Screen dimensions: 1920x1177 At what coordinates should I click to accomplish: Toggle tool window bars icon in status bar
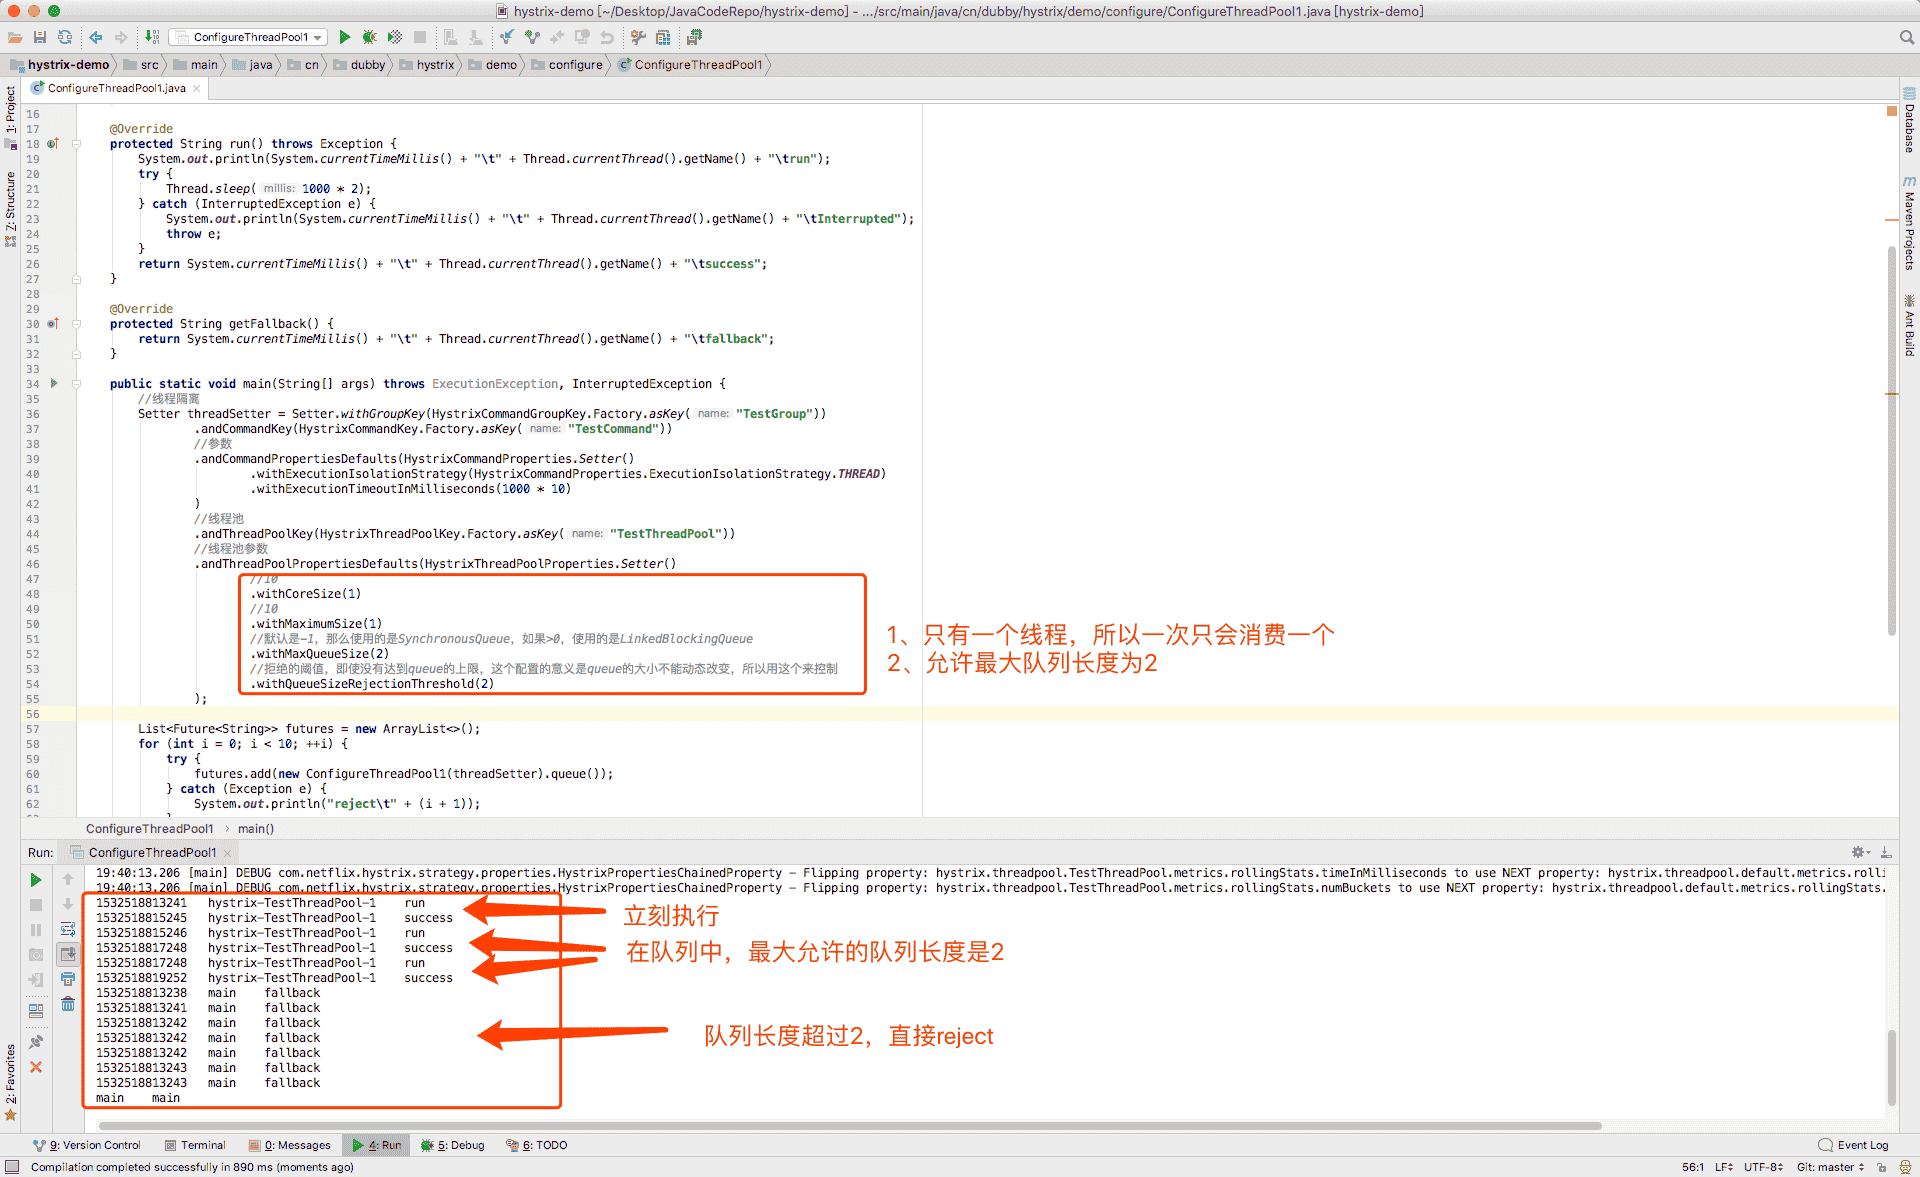coord(12,1167)
